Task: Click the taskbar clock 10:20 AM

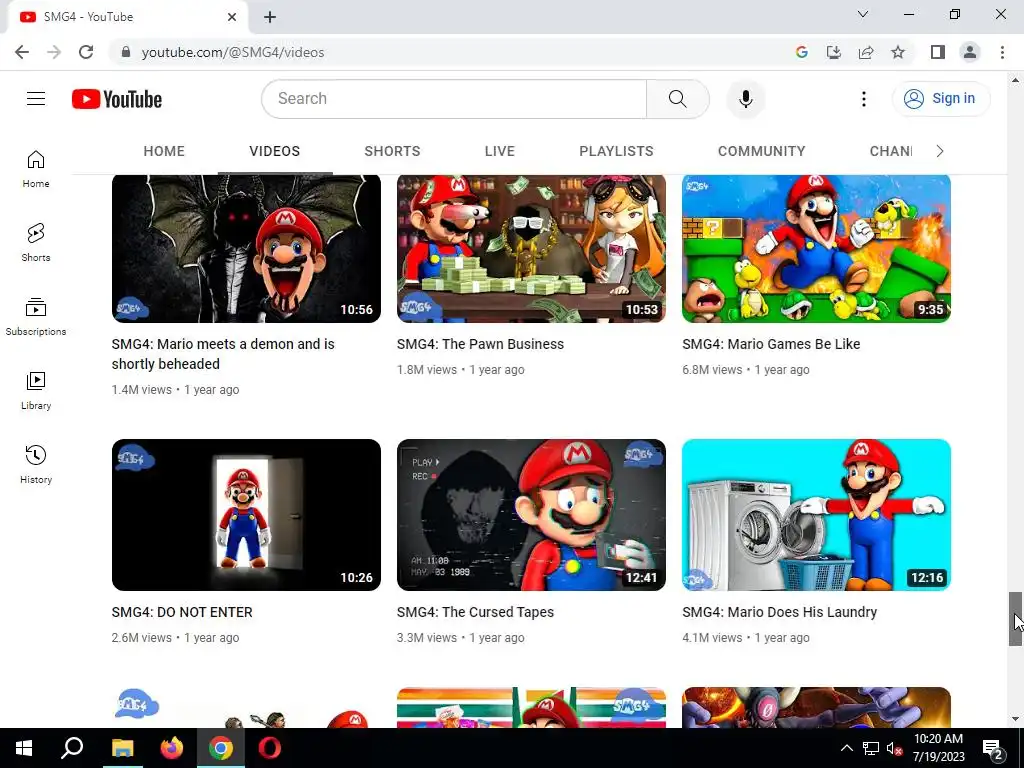Action: (938, 739)
